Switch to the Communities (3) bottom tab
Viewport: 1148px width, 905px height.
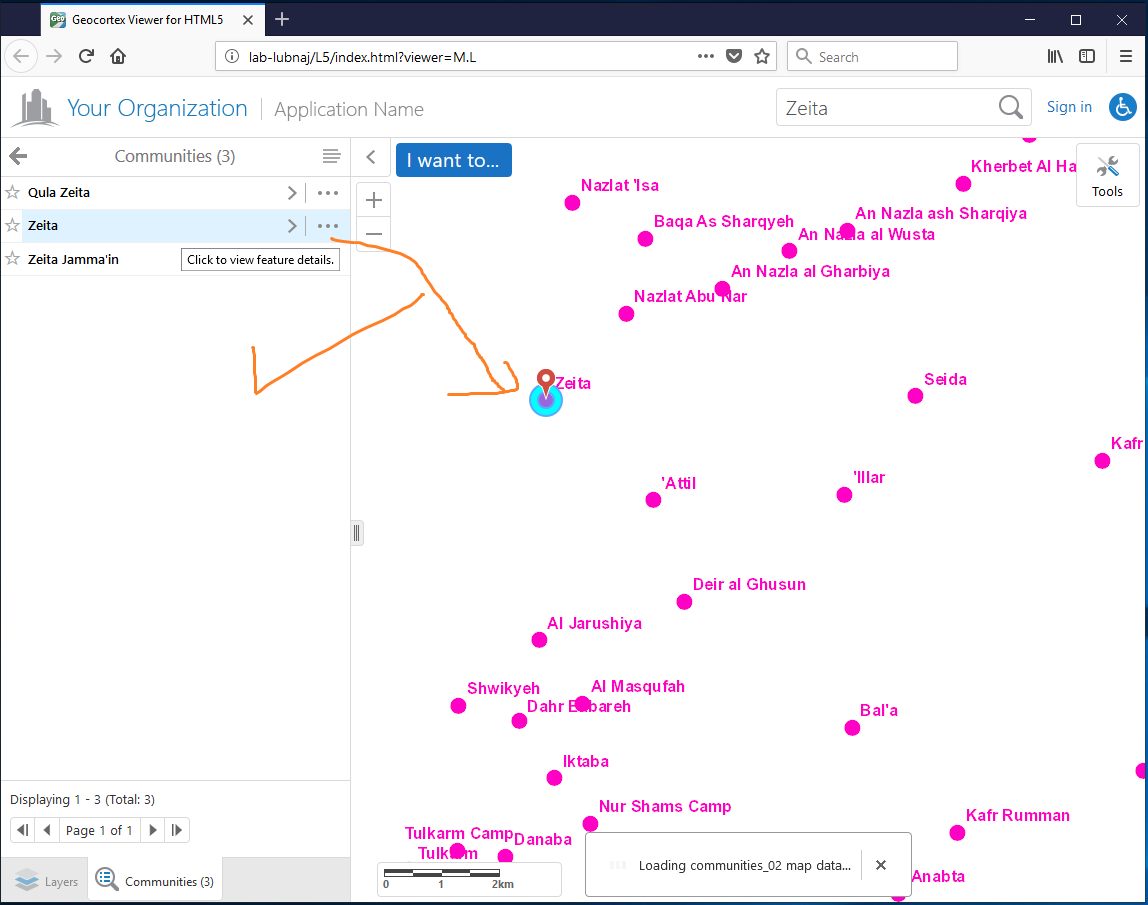(155, 880)
